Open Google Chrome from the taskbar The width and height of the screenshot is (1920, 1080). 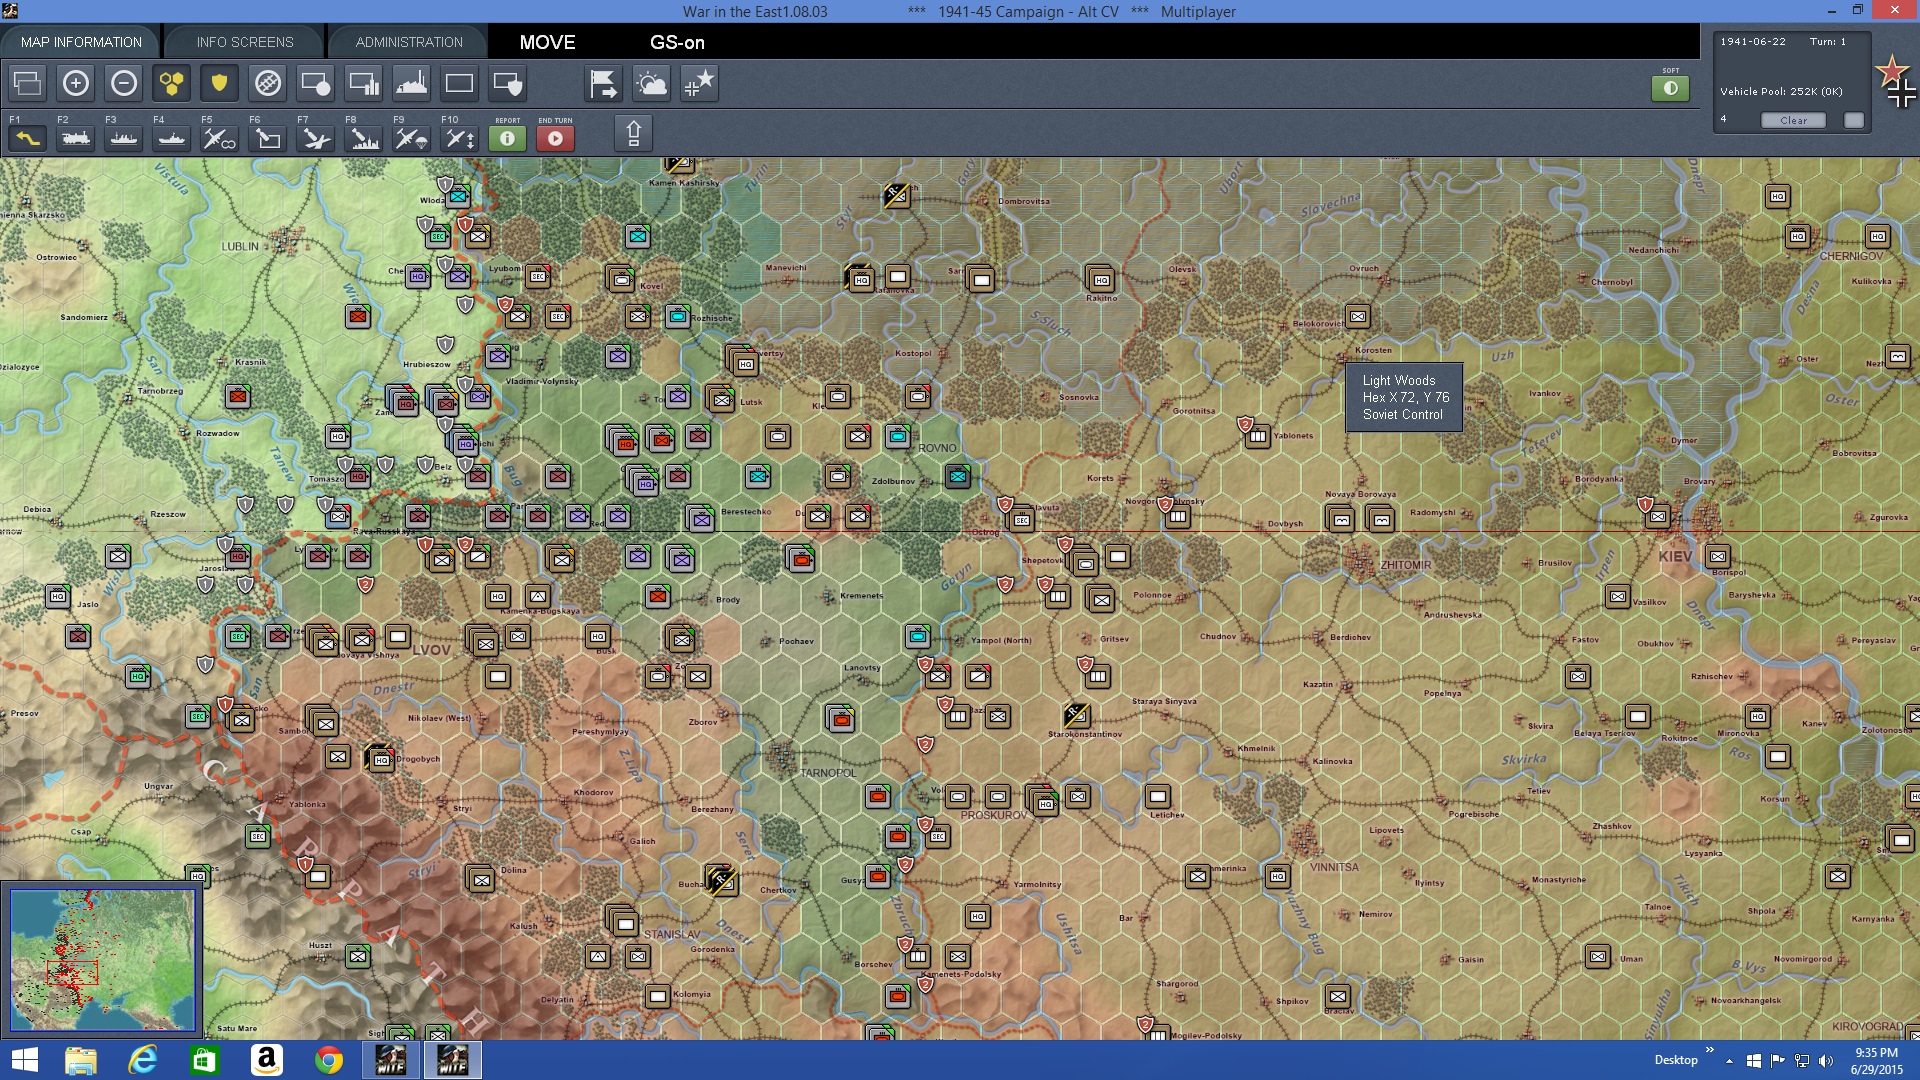pos(328,1060)
